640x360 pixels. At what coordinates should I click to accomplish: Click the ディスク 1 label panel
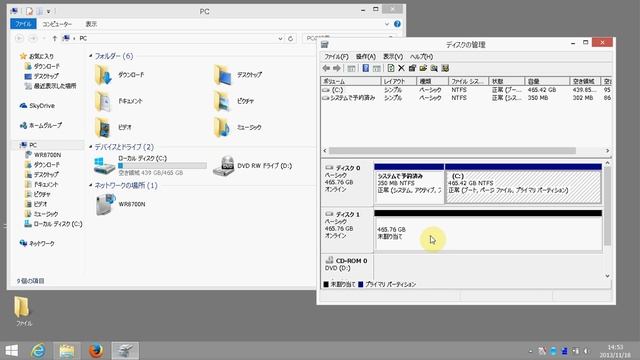[x=347, y=229]
